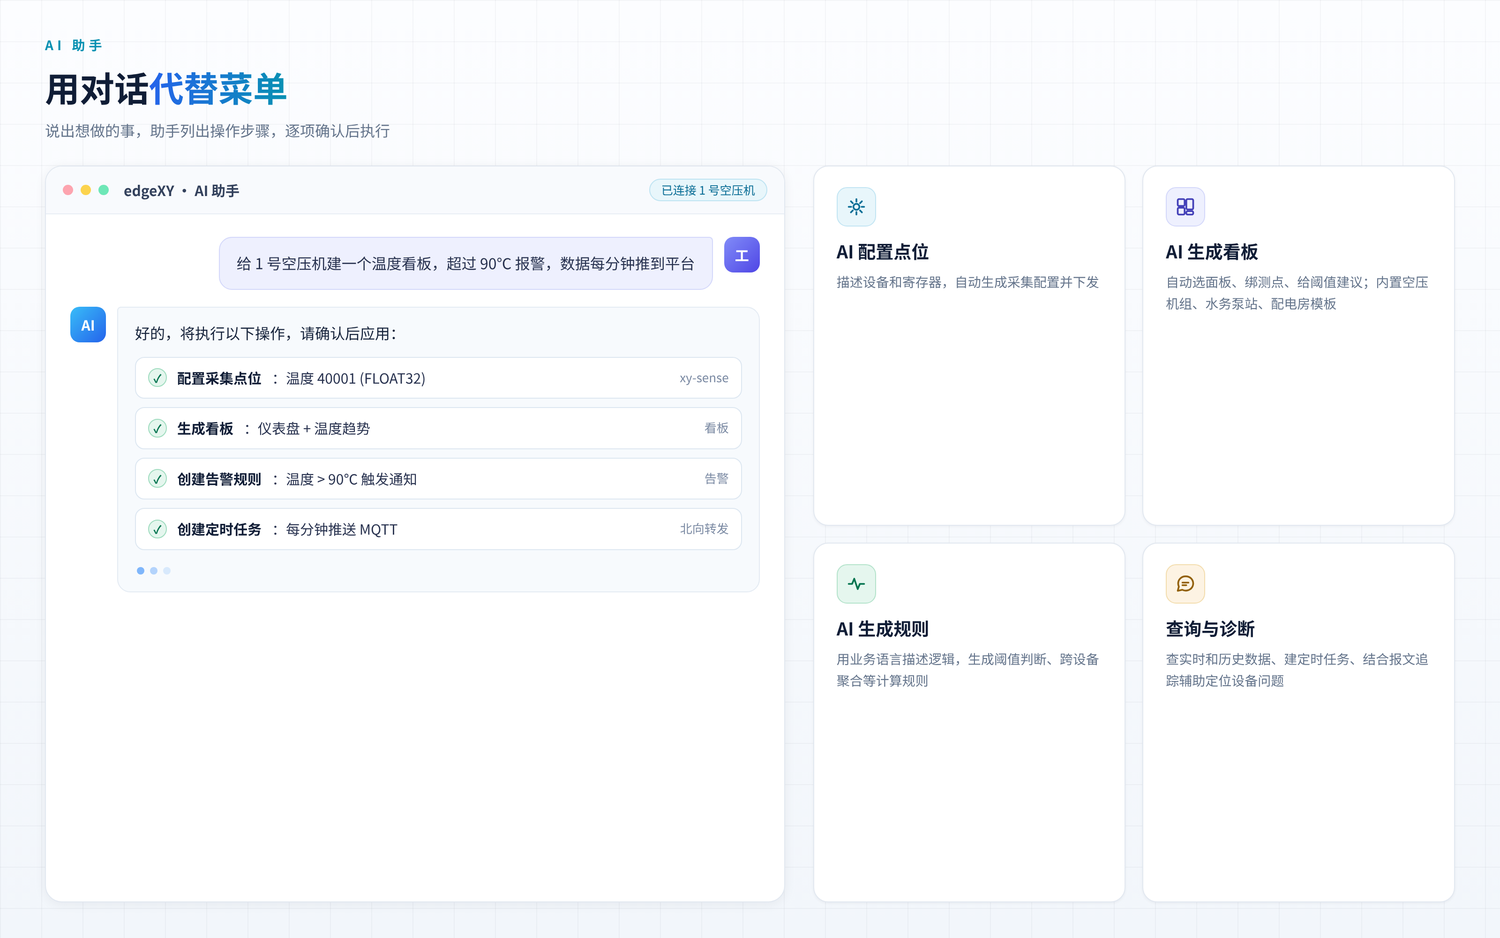
Task: Click the AI 配置点位 gear icon
Action: coord(856,207)
